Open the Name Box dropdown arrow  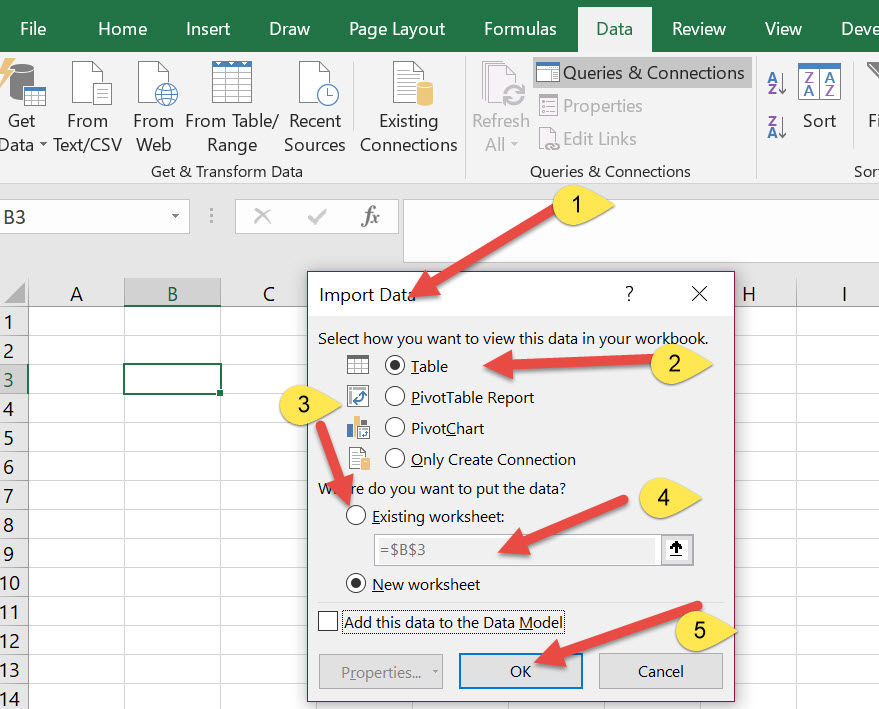[x=175, y=216]
